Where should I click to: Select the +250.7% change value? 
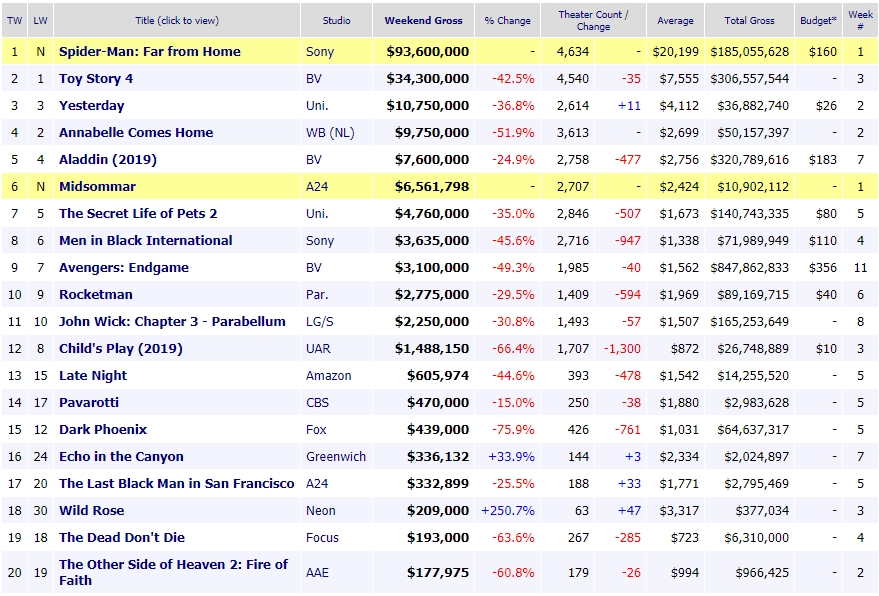click(508, 510)
